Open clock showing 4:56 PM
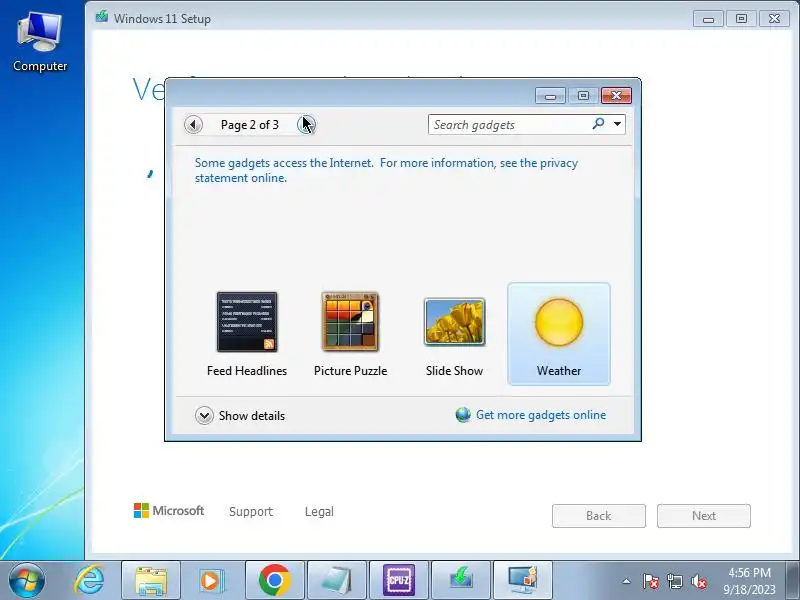This screenshot has height=600, width=800. (x=749, y=581)
